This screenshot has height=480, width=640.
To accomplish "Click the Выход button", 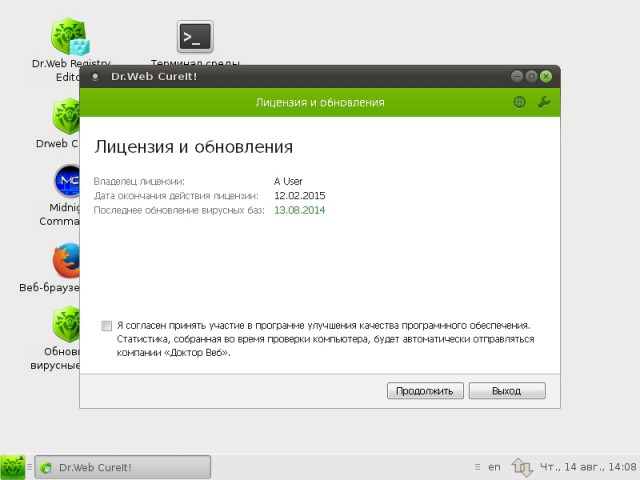I will (x=507, y=391).
